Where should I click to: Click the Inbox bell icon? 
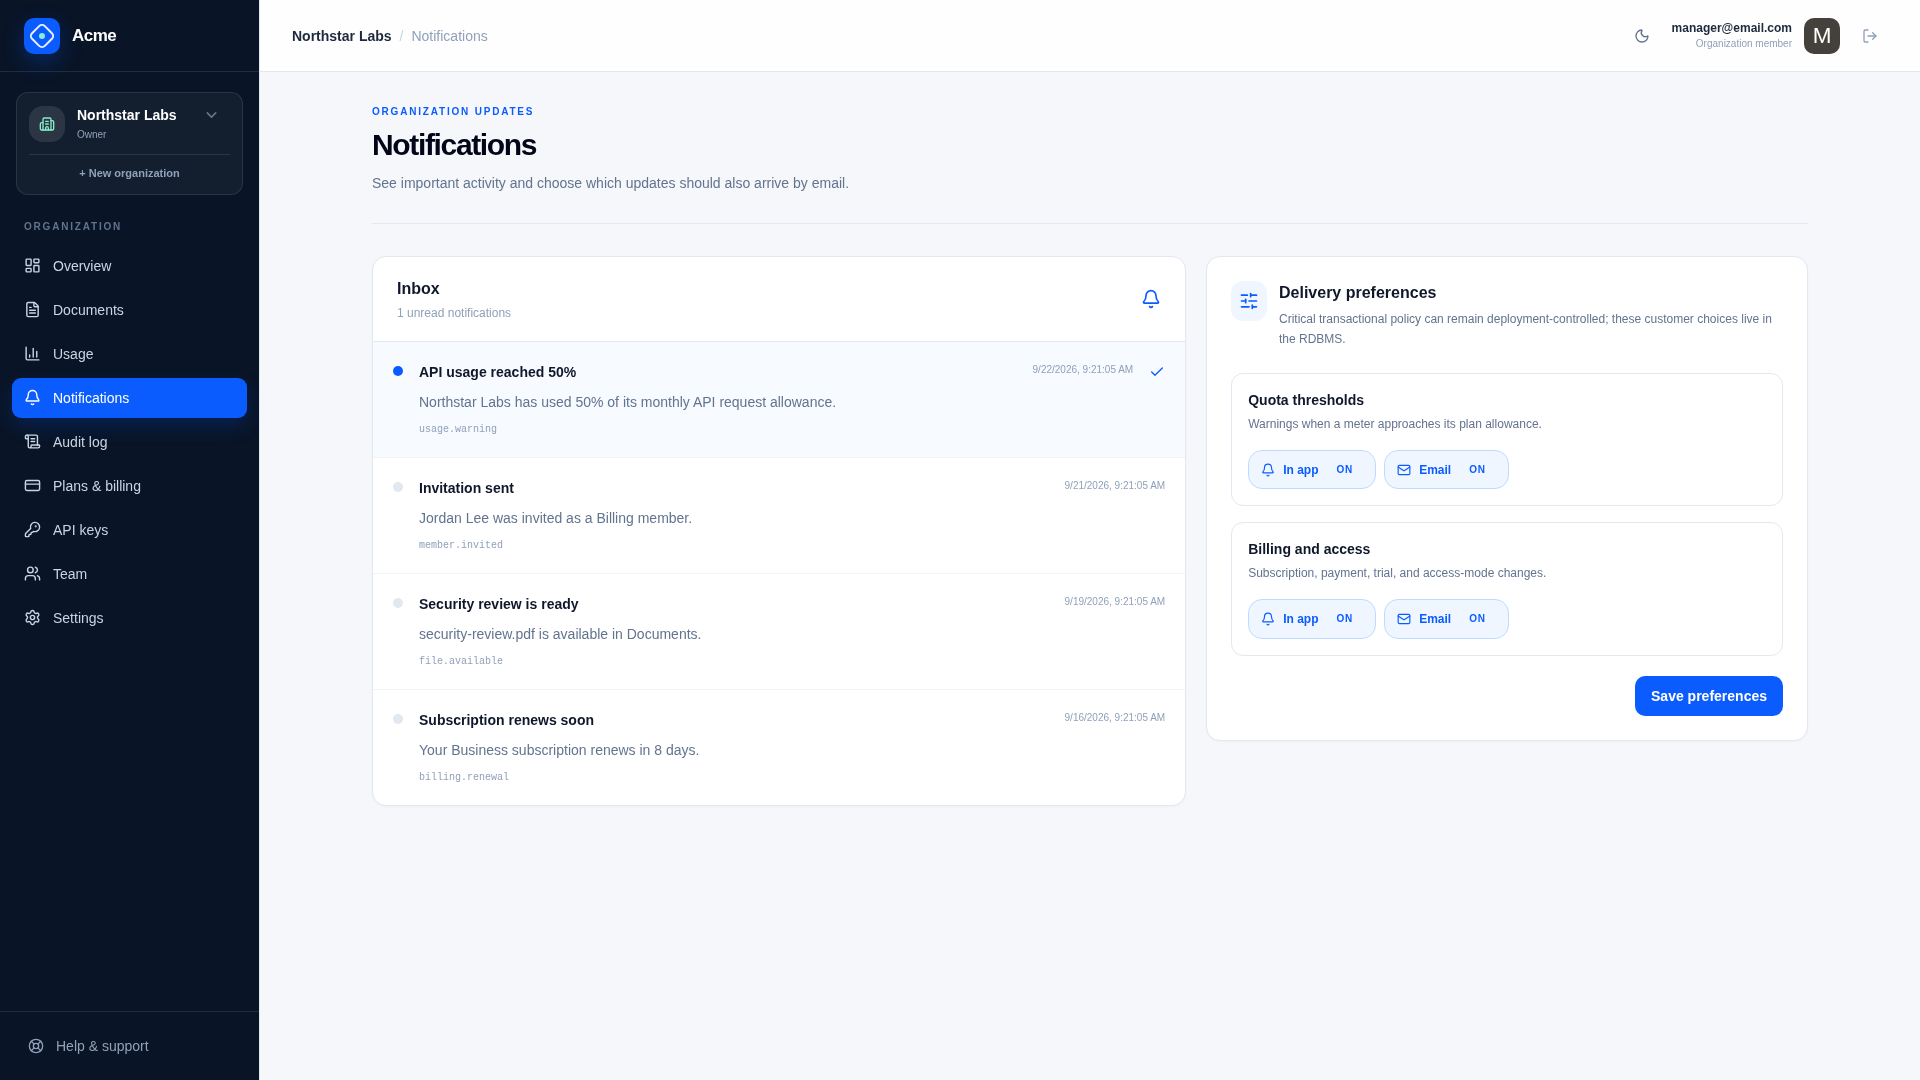point(1151,299)
